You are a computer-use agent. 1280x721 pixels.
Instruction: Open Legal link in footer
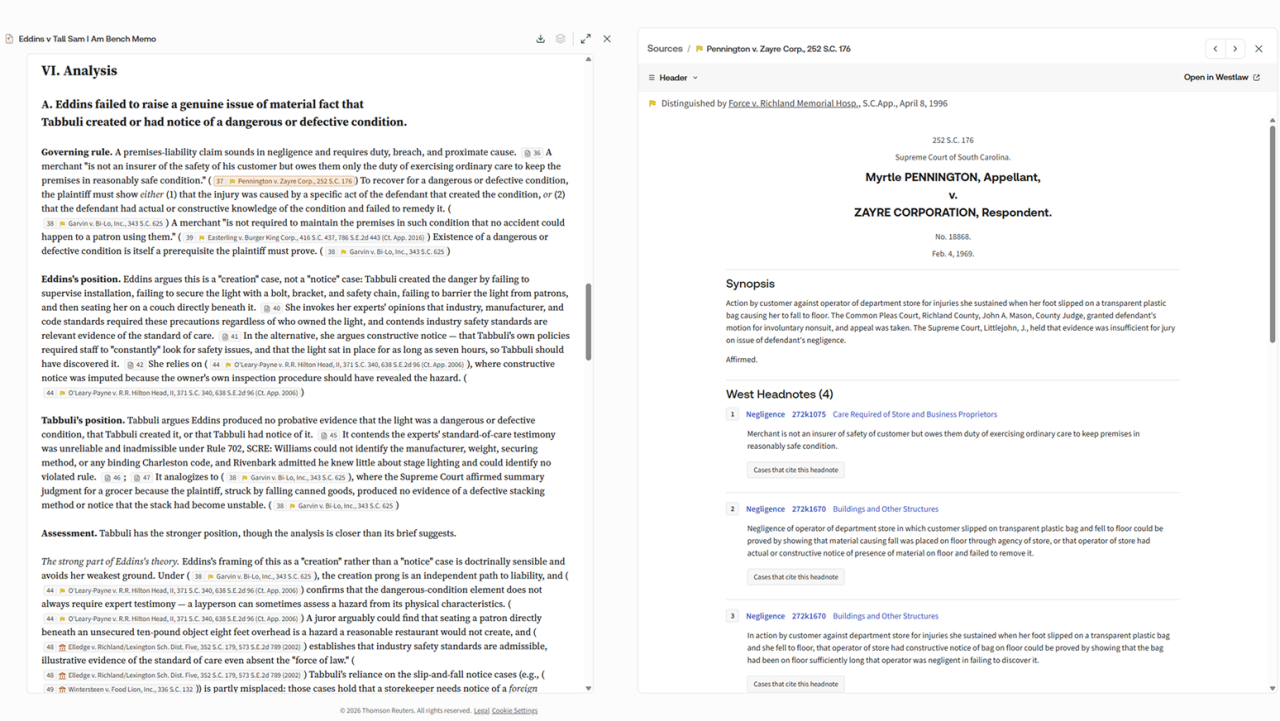[481, 711]
